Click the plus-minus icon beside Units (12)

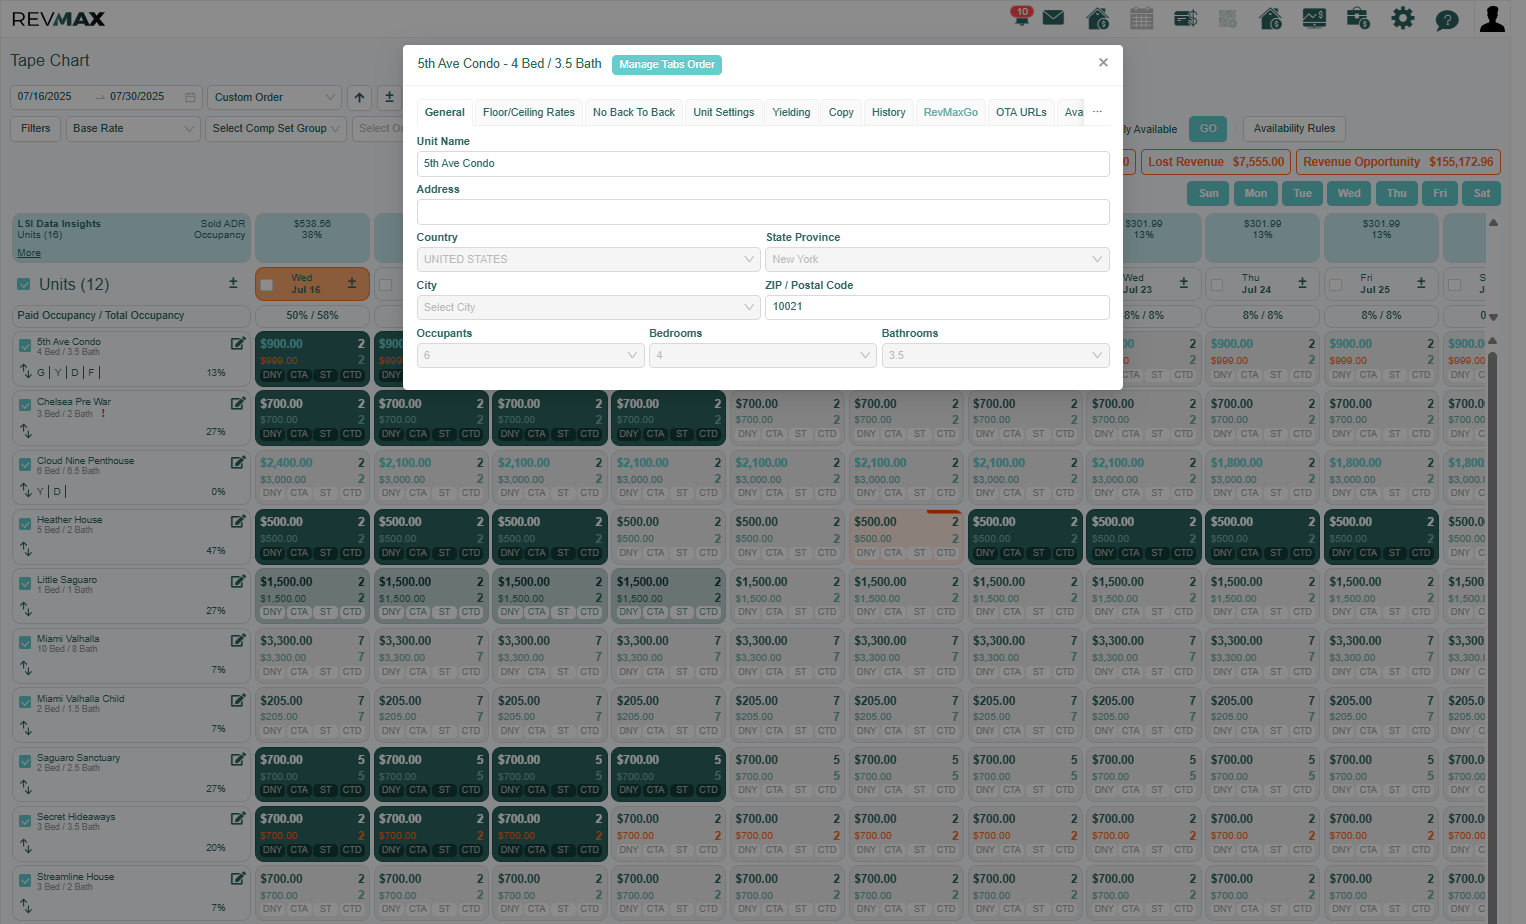click(233, 283)
